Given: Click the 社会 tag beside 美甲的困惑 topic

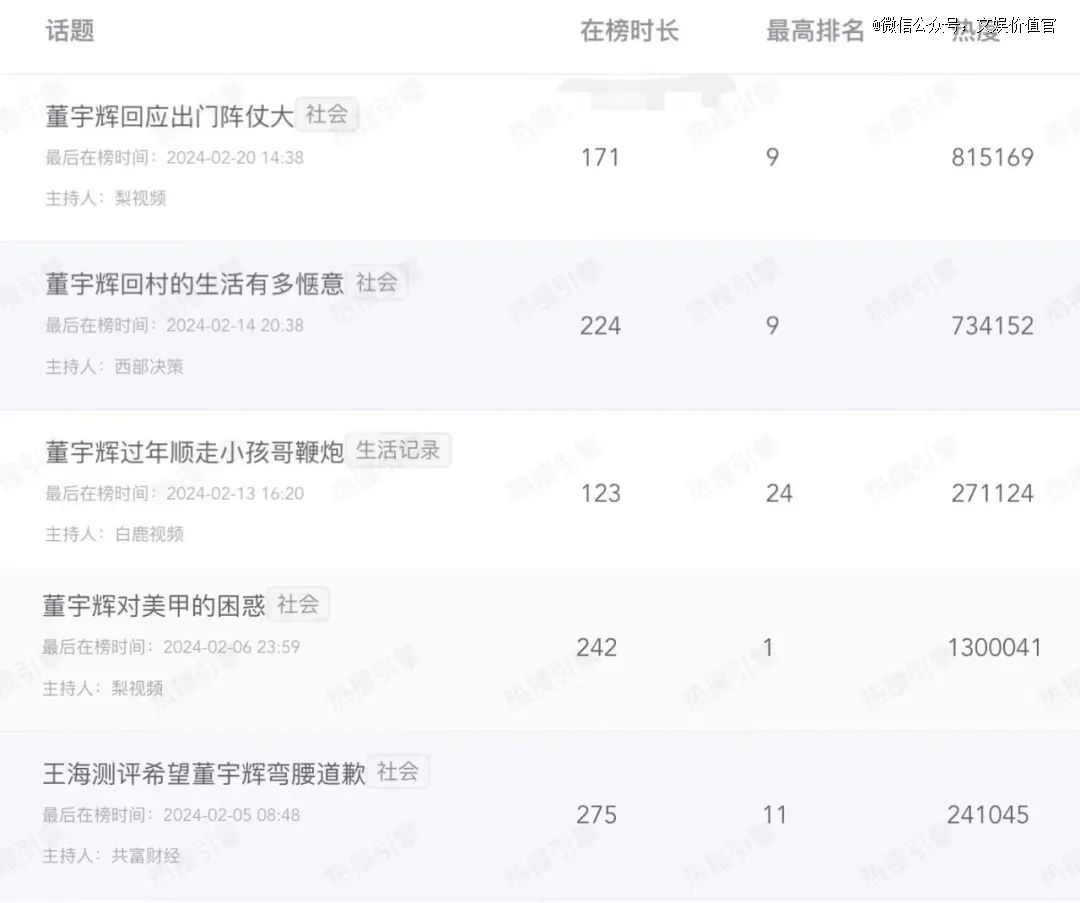Looking at the screenshot, I should pyautogui.click(x=298, y=604).
